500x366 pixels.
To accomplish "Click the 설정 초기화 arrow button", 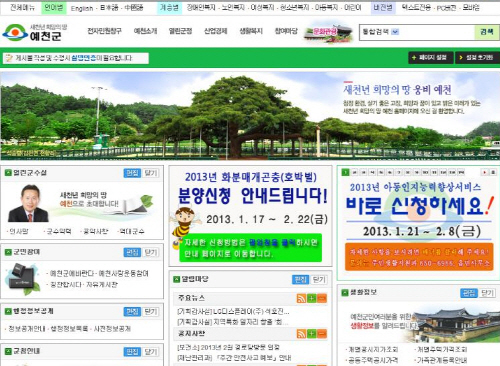I will pyautogui.click(x=477, y=58).
